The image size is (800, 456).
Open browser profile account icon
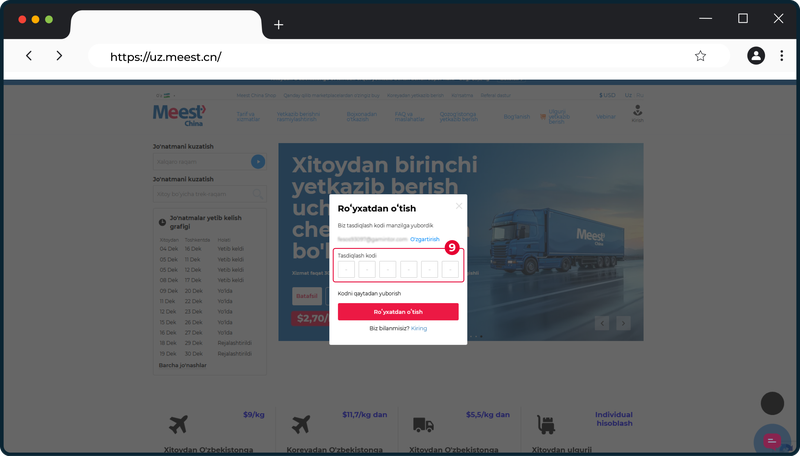tap(756, 56)
